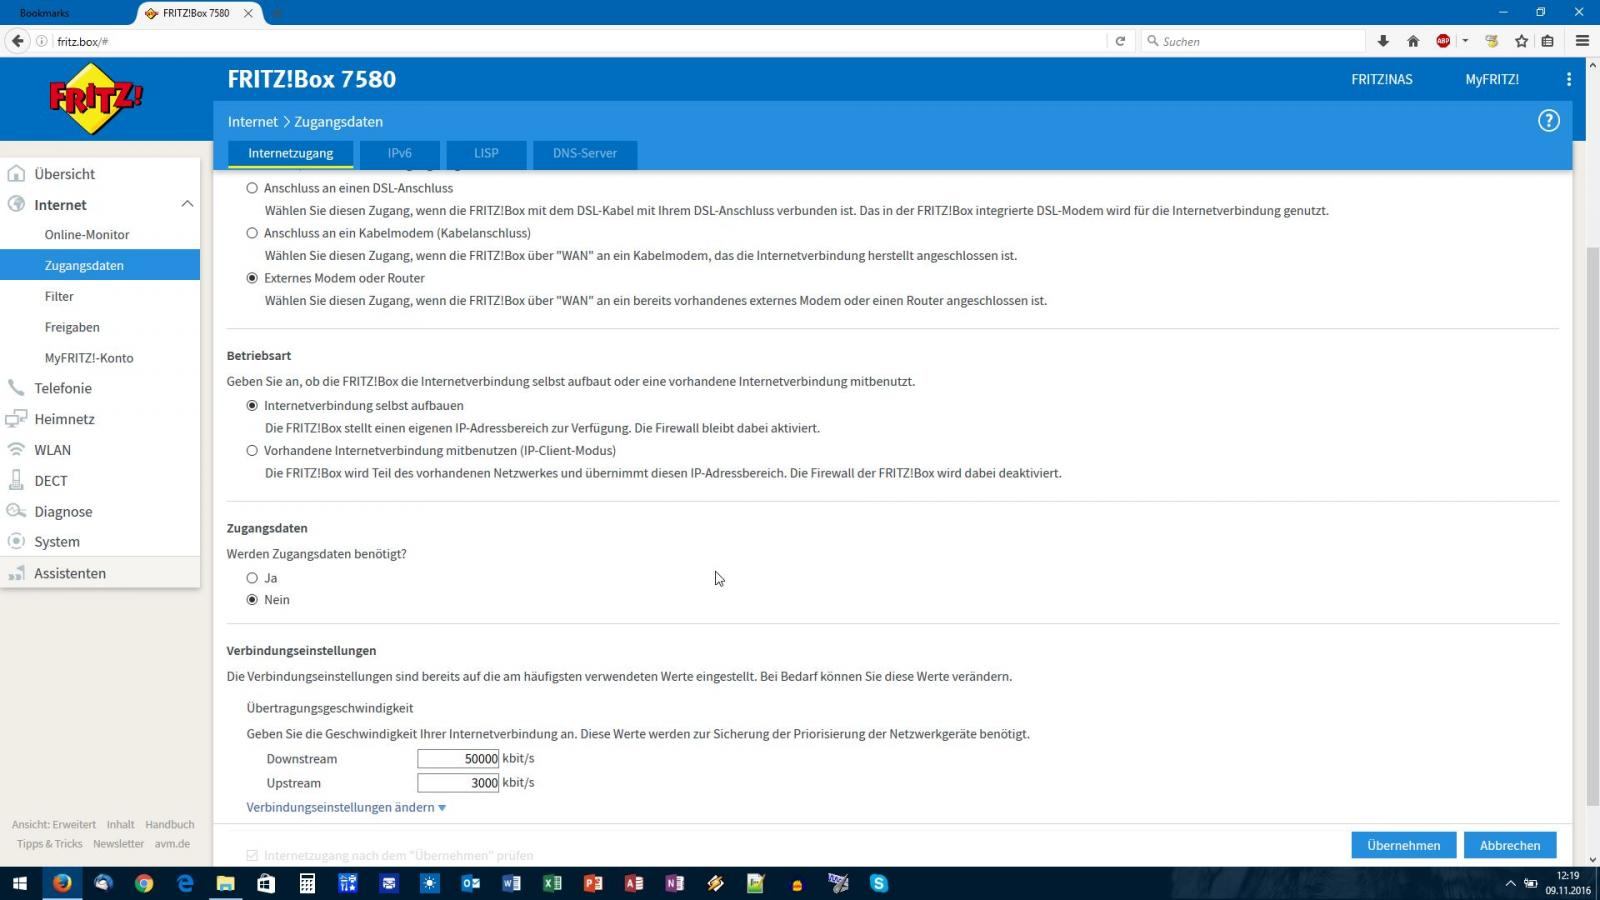
Task: Select Externes Modem oder Router option
Action: [x=252, y=278]
